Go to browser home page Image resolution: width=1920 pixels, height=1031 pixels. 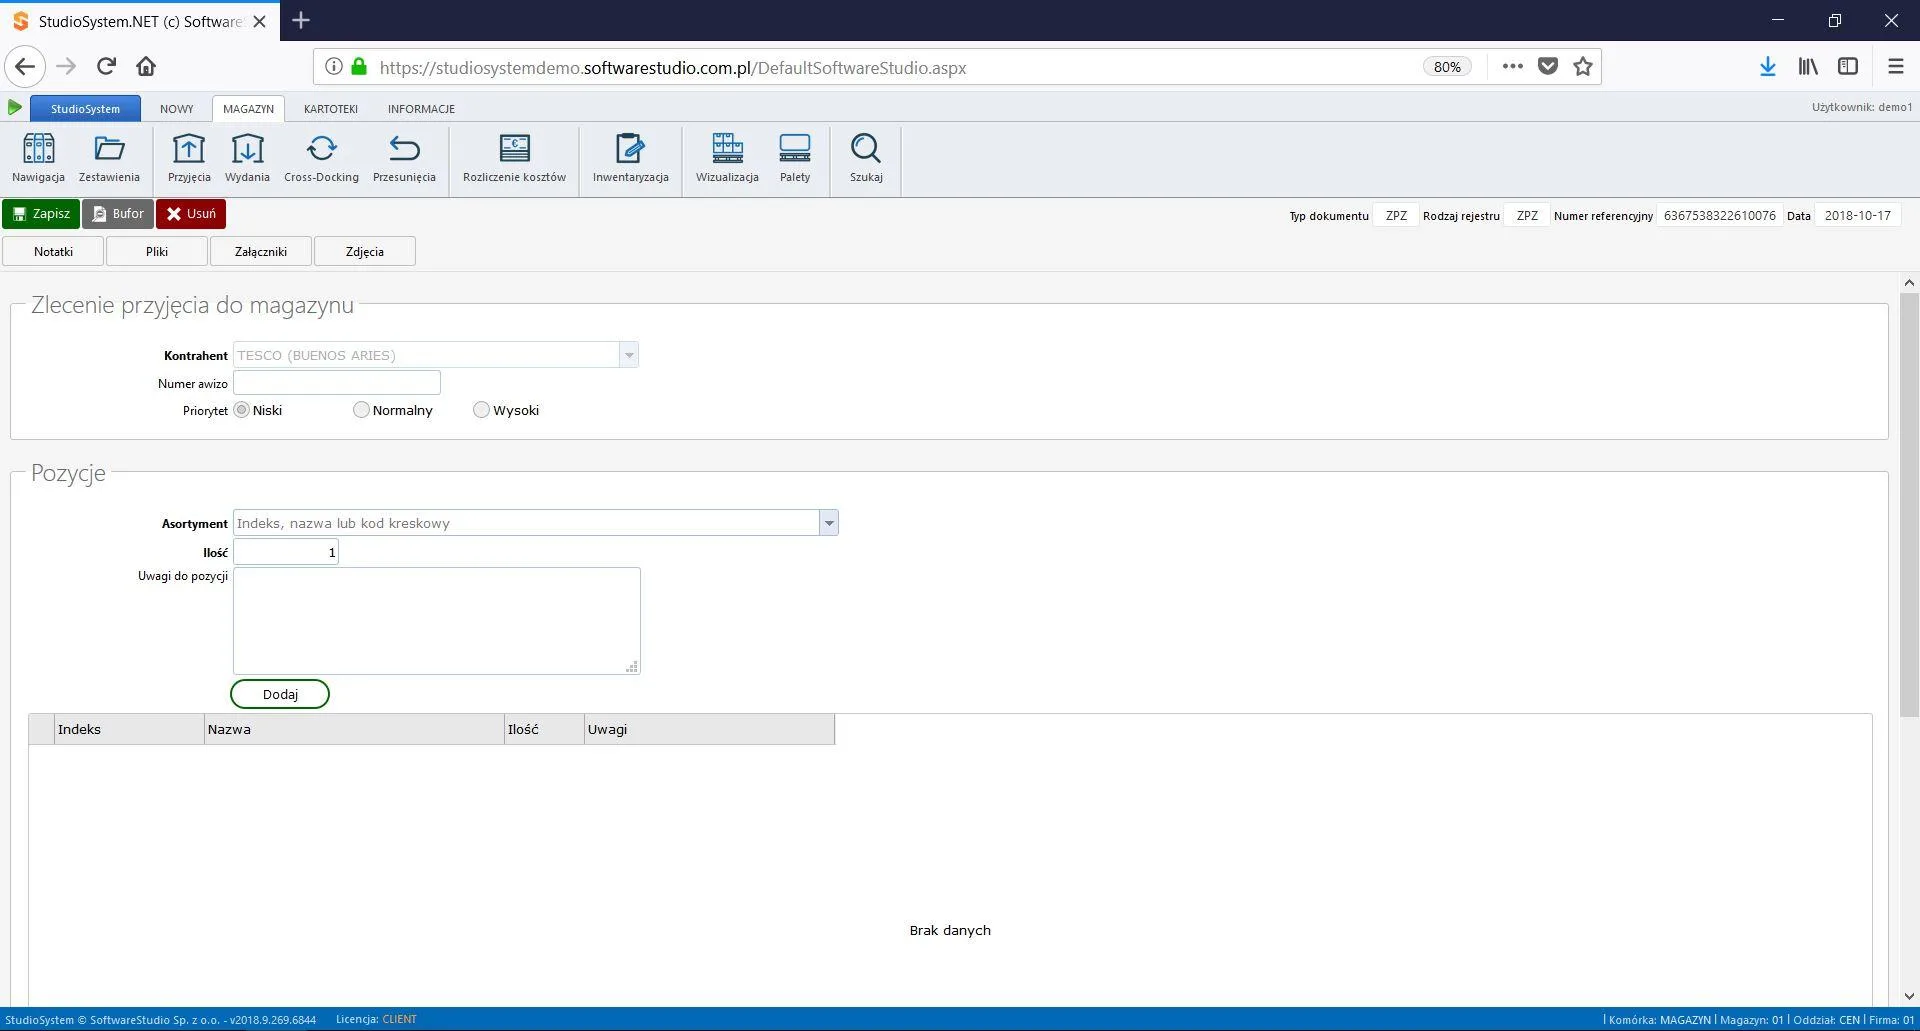pos(146,67)
